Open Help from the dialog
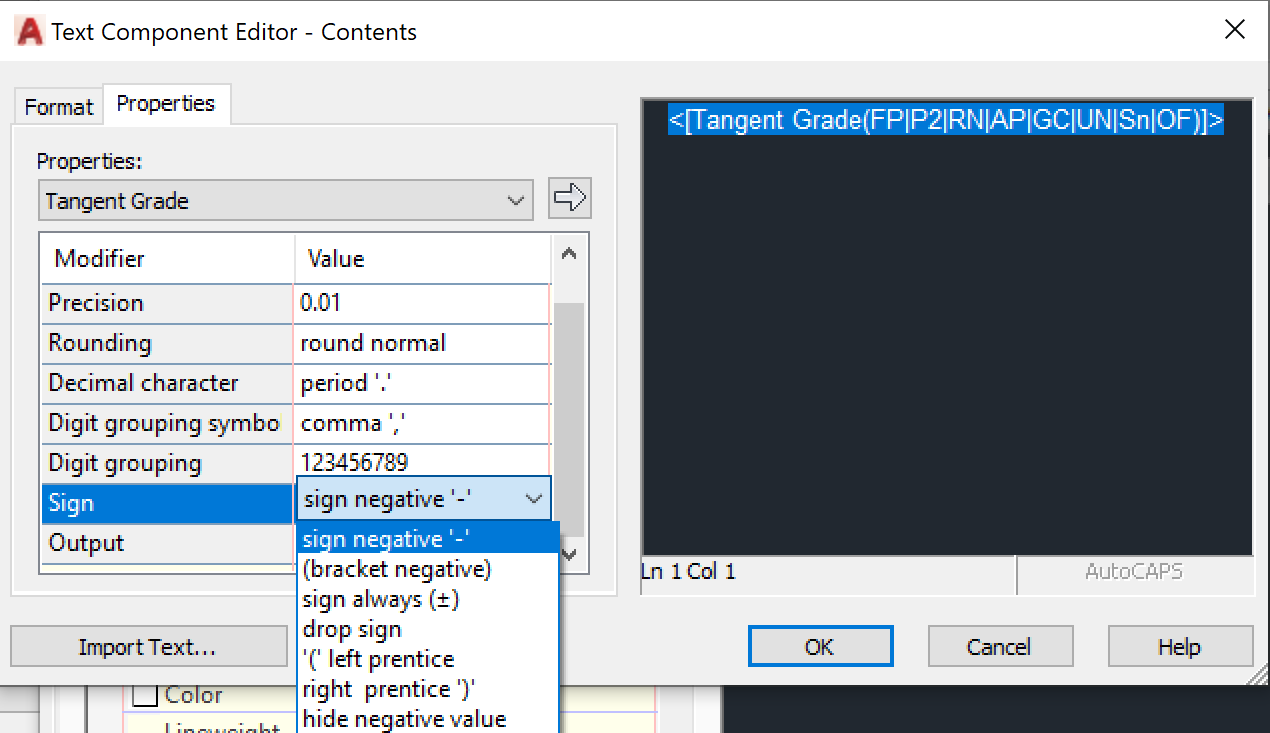 (x=1180, y=646)
